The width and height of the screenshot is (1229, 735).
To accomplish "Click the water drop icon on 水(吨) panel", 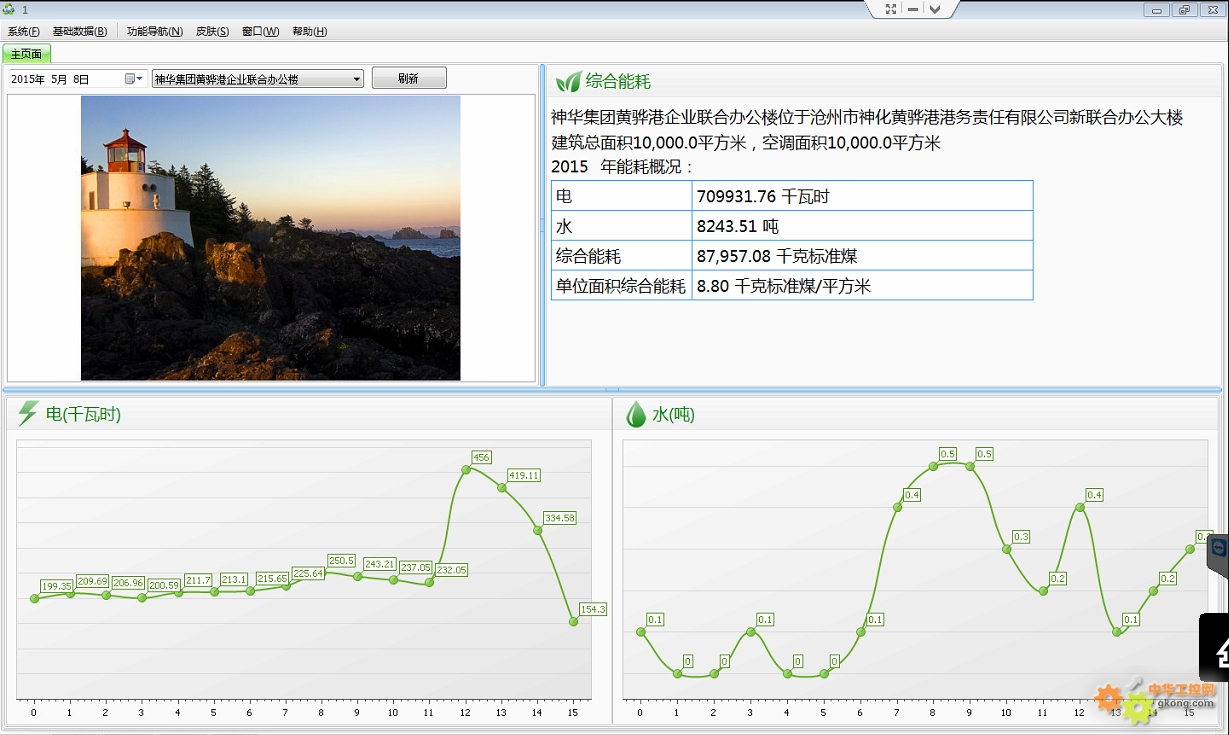I will tap(637, 413).
